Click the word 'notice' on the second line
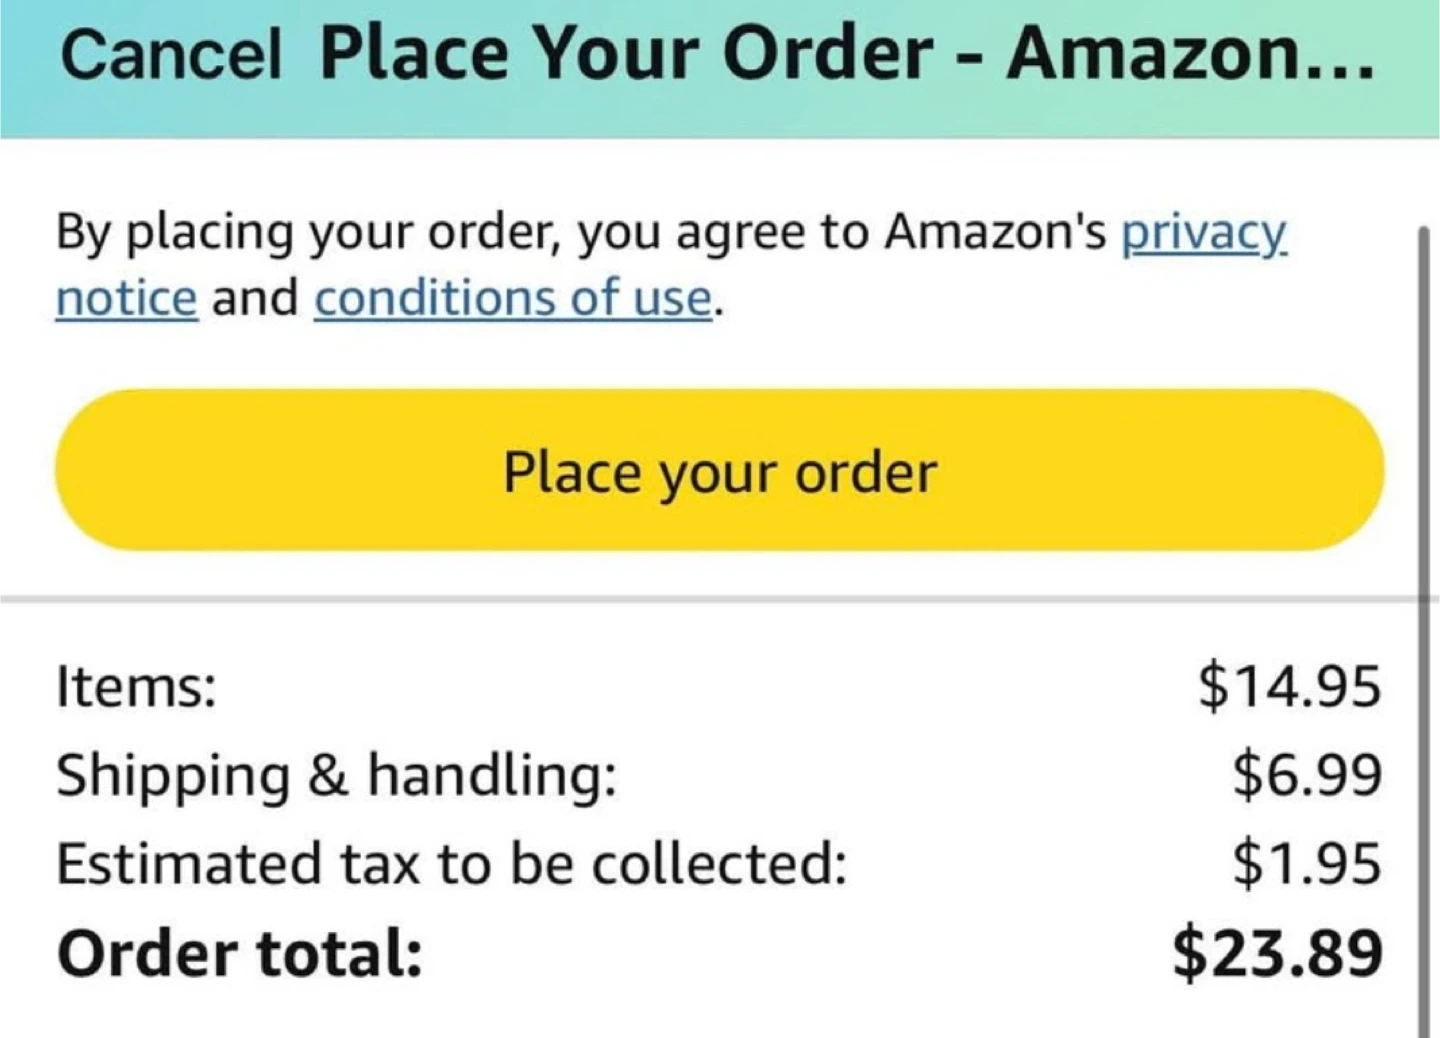The height and width of the screenshot is (1038, 1440). click(126, 298)
